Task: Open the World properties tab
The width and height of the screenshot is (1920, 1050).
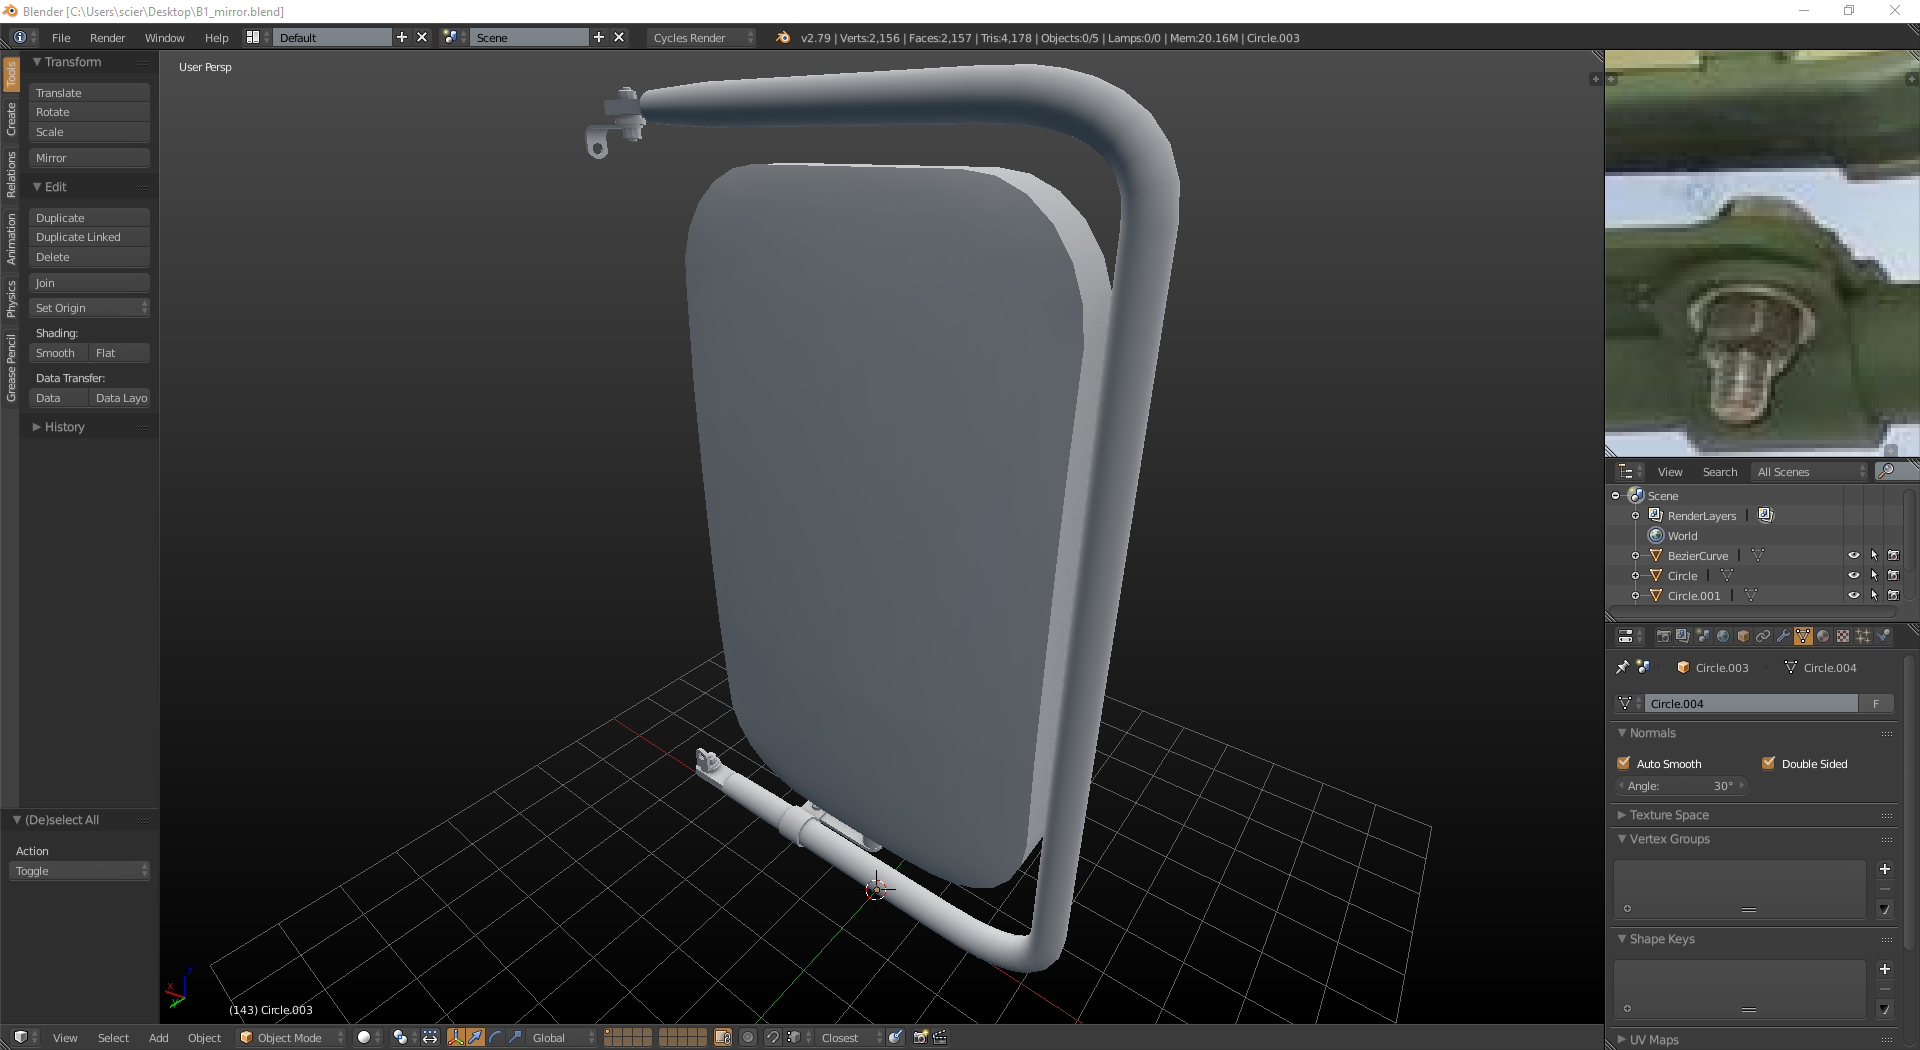Action: coord(1723,636)
